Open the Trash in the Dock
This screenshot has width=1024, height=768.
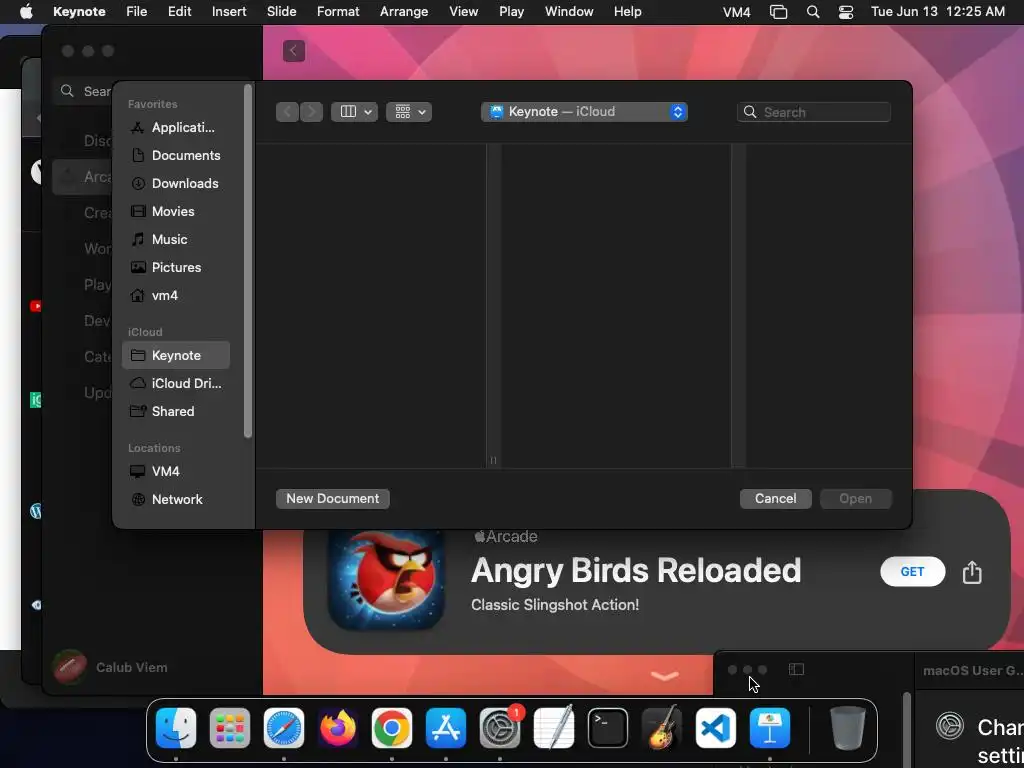pyautogui.click(x=848, y=728)
